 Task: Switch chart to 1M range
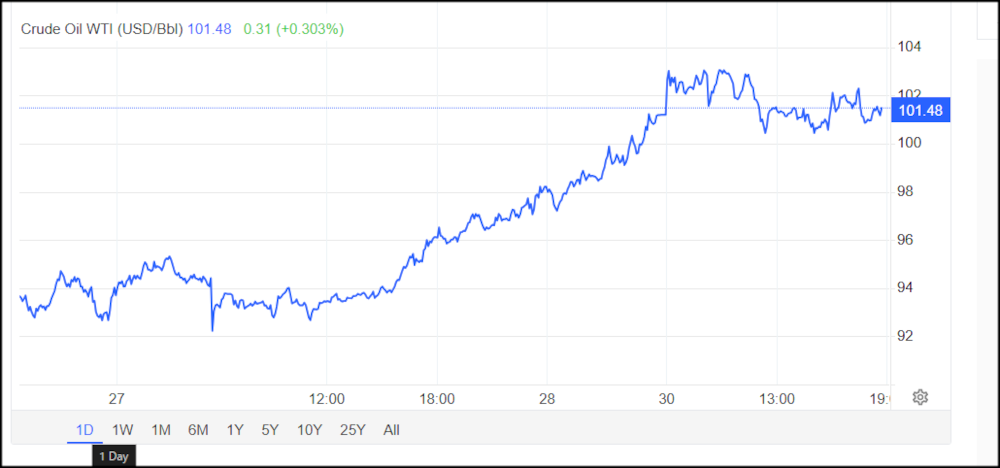[x=160, y=430]
